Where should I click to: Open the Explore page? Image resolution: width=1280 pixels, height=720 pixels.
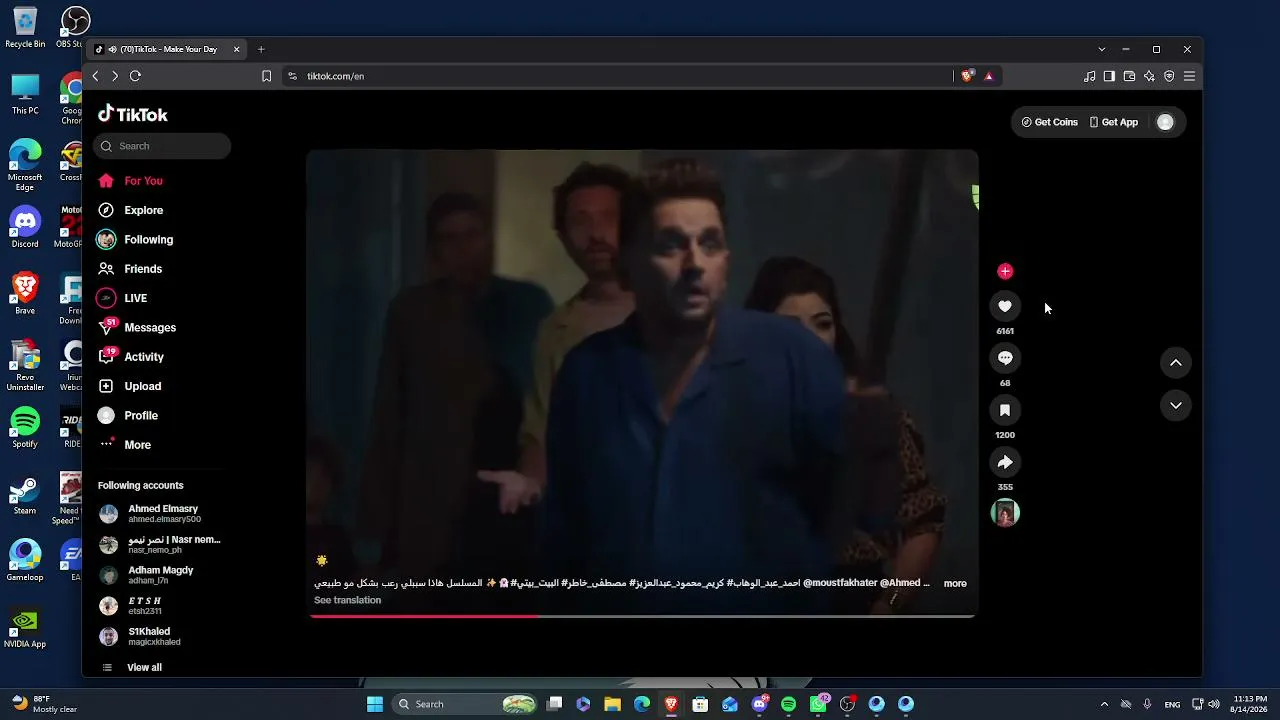click(x=130, y=210)
